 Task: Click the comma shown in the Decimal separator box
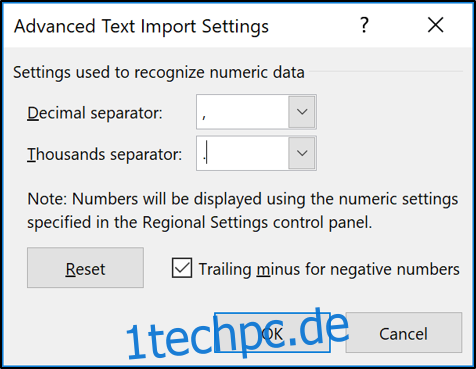tap(204, 117)
